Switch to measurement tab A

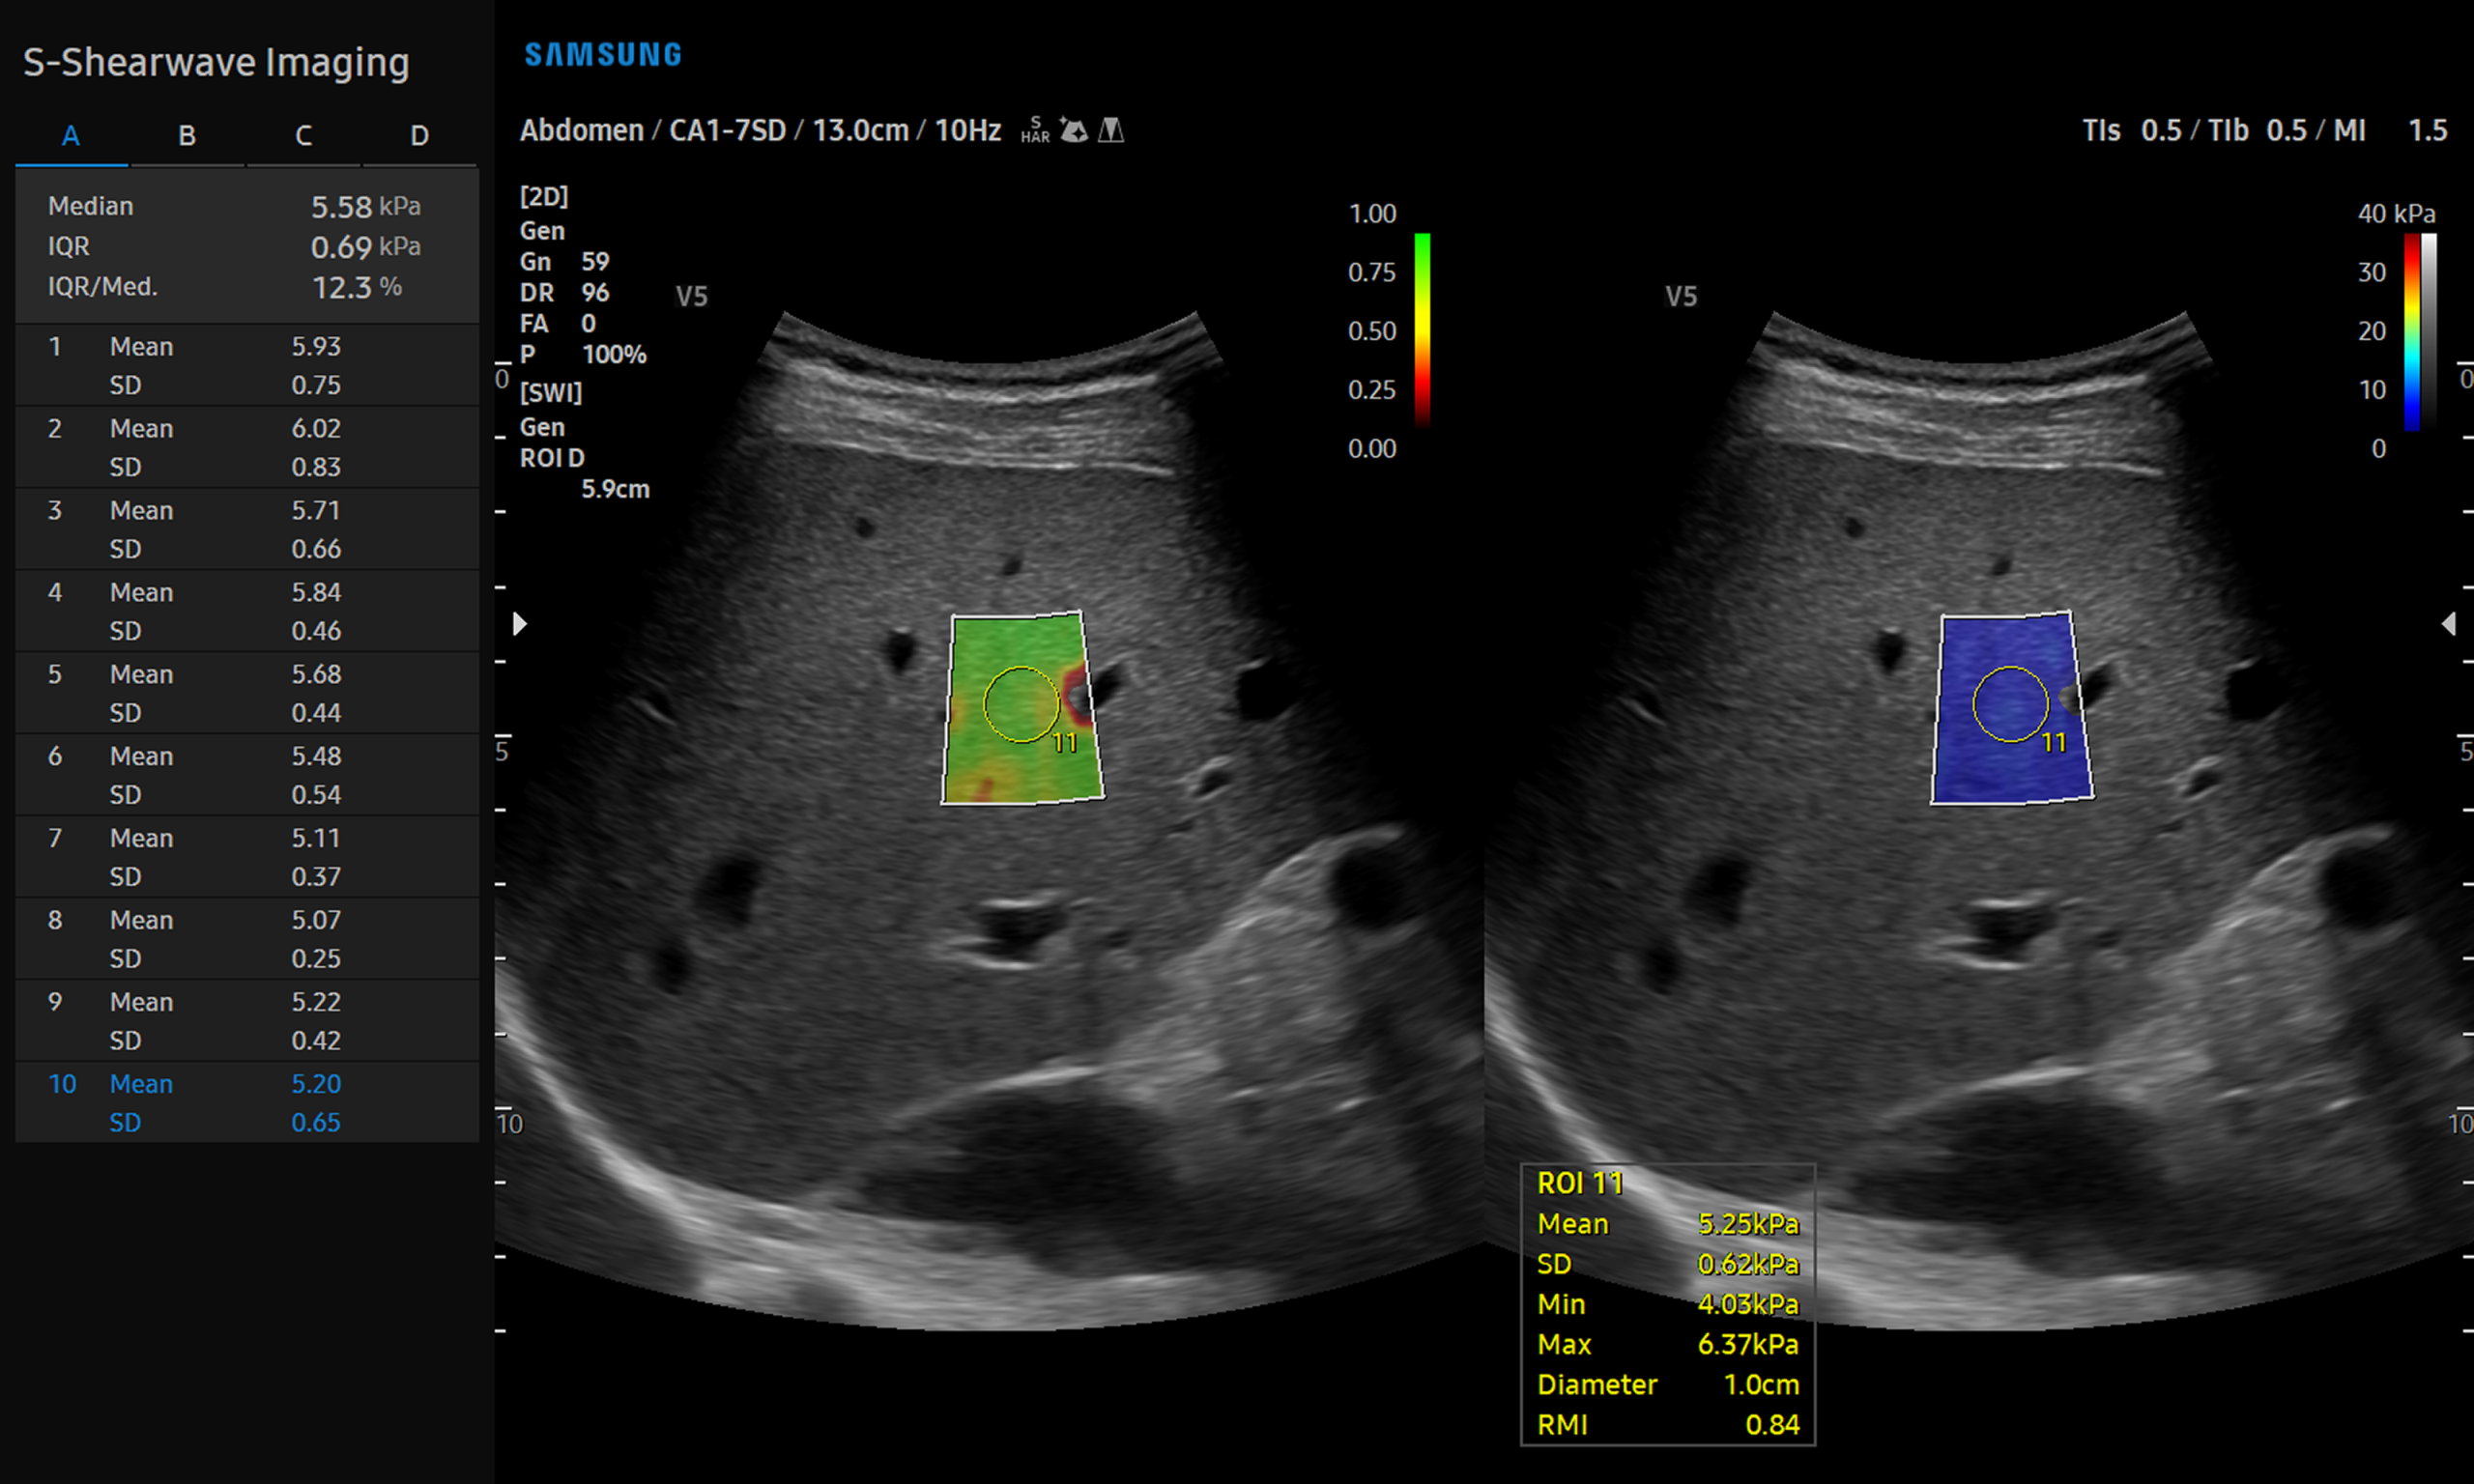(71, 137)
